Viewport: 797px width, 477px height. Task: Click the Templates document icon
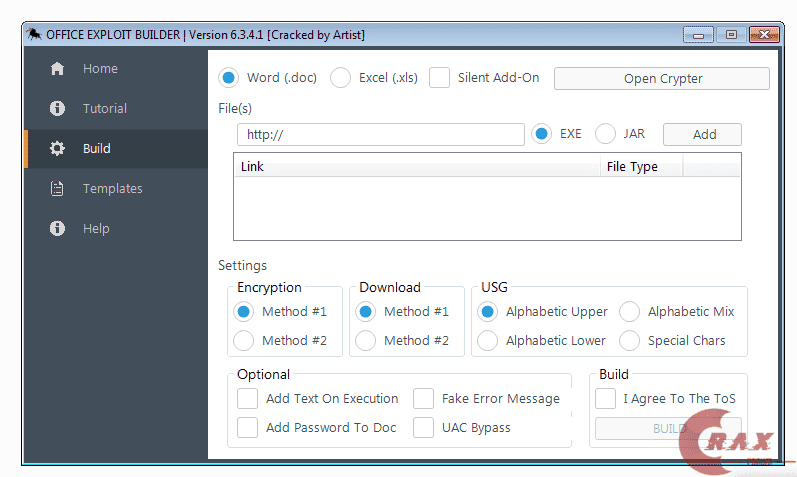tap(57, 189)
